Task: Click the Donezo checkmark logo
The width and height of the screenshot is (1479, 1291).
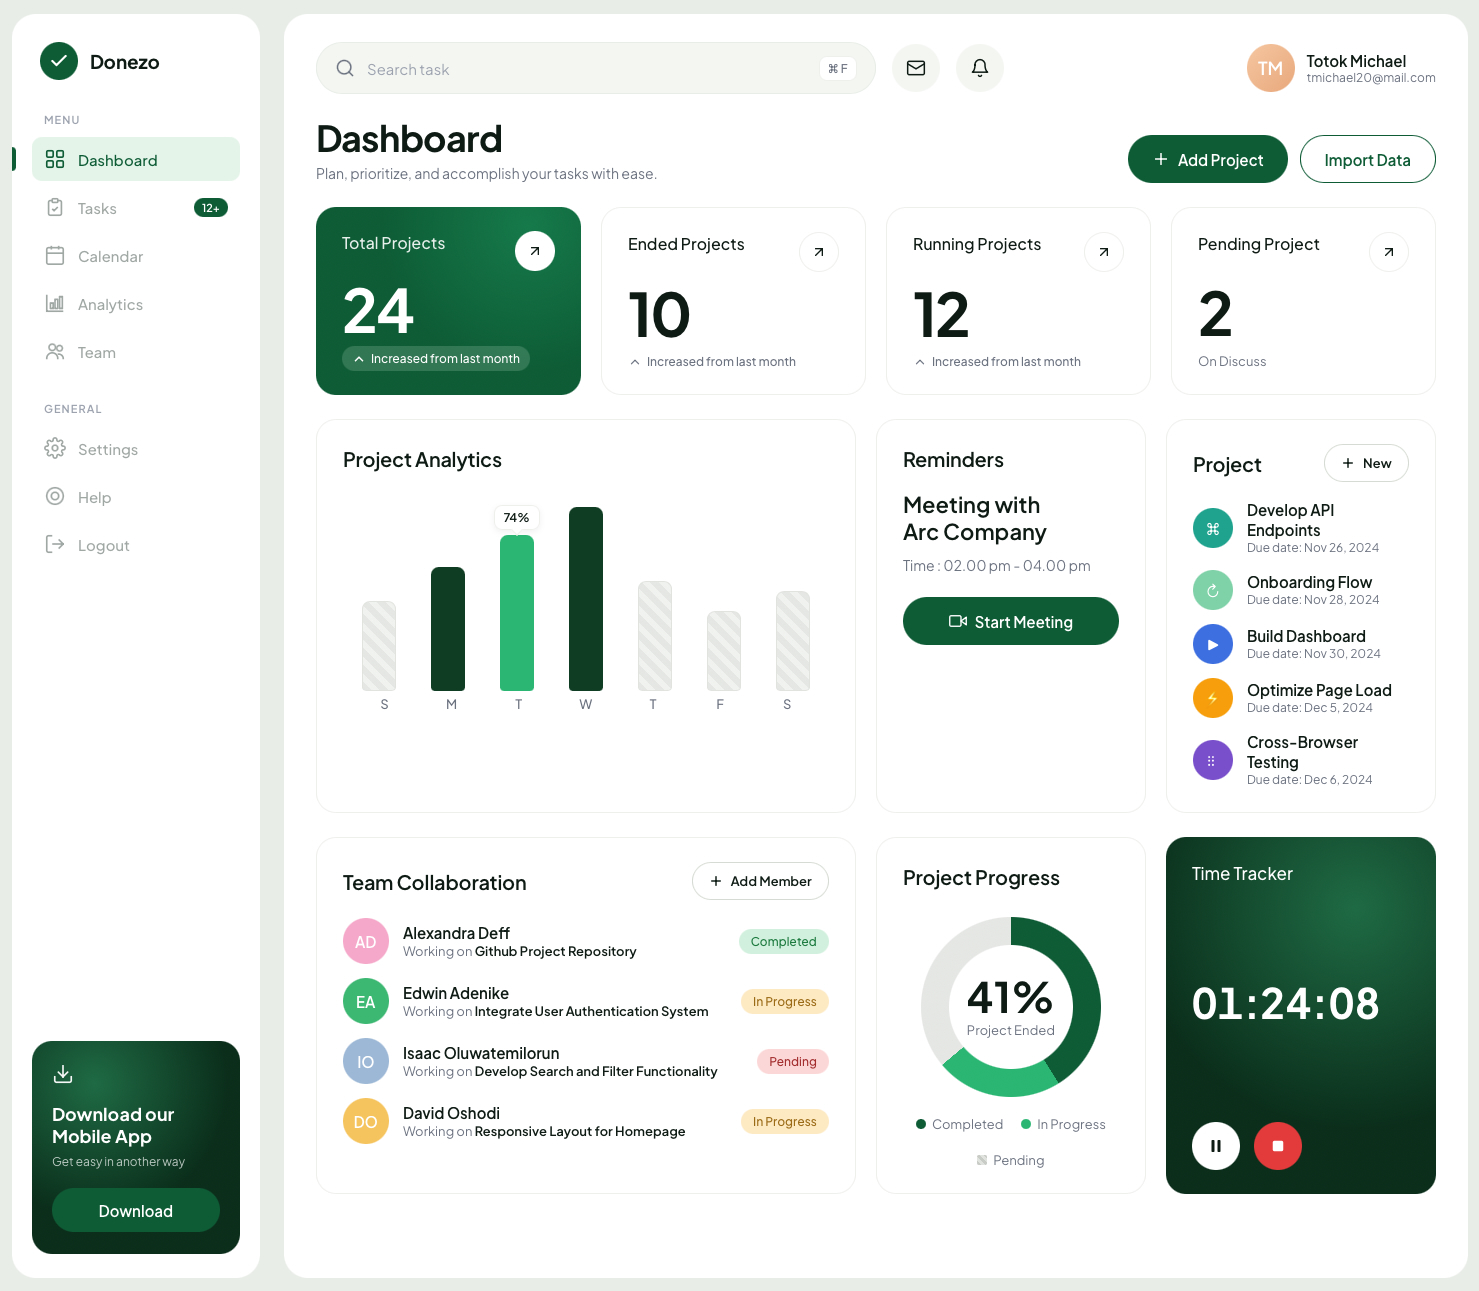Action: point(59,61)
